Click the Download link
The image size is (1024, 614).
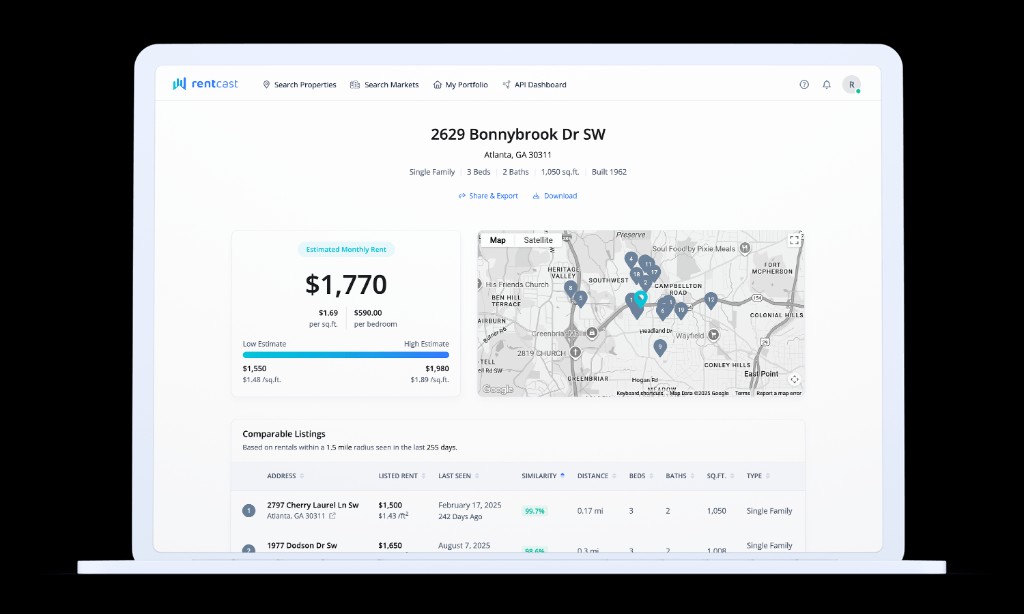coord(554,196)
